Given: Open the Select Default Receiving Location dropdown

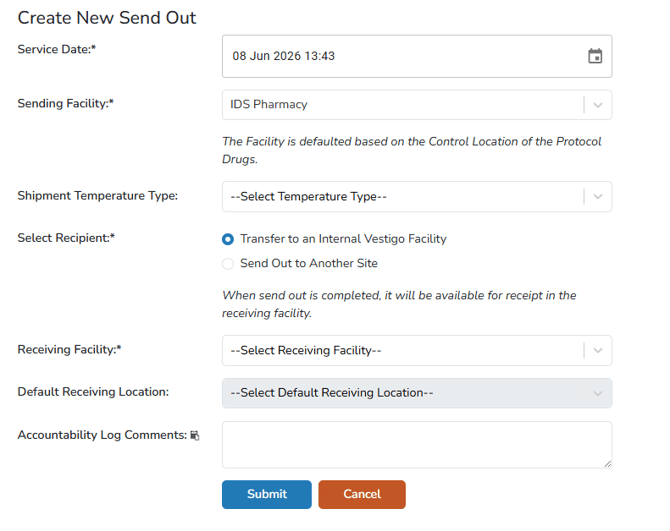Looking at the screenshot, I should click(417, 393).
